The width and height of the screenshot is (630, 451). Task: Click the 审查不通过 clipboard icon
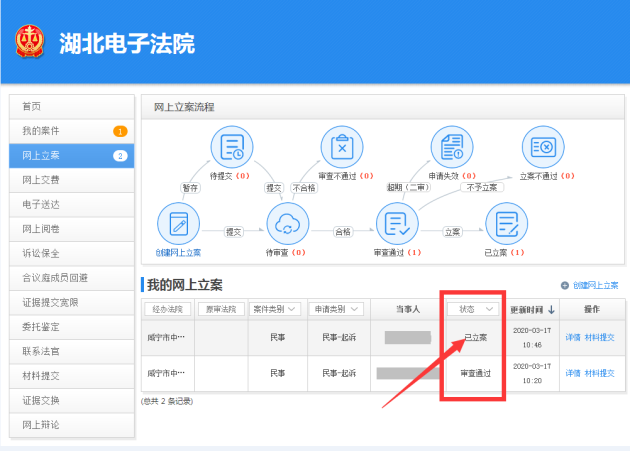(342, 147)
